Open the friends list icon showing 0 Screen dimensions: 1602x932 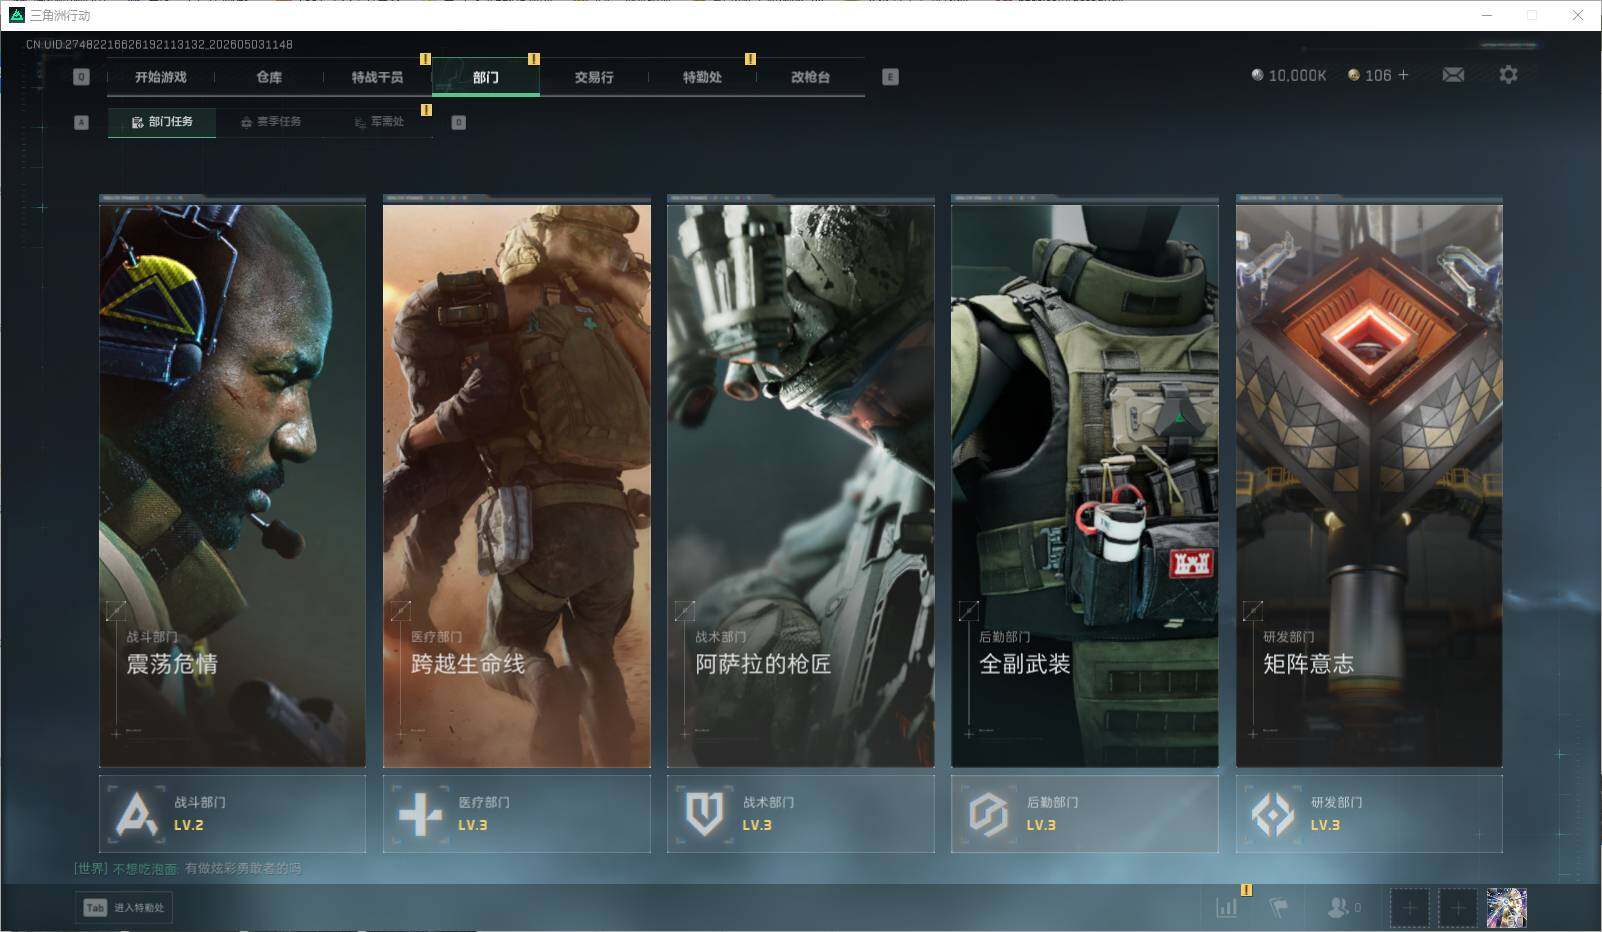[x=1344, y=908]
